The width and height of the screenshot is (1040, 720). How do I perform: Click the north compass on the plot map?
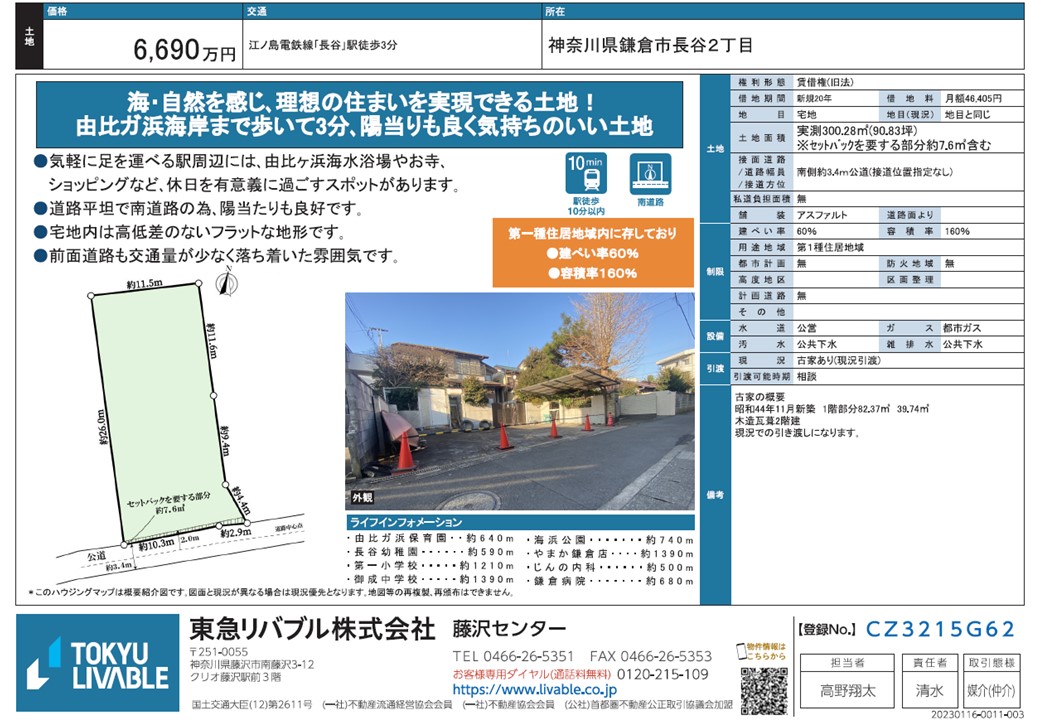[x=227, y=283]
